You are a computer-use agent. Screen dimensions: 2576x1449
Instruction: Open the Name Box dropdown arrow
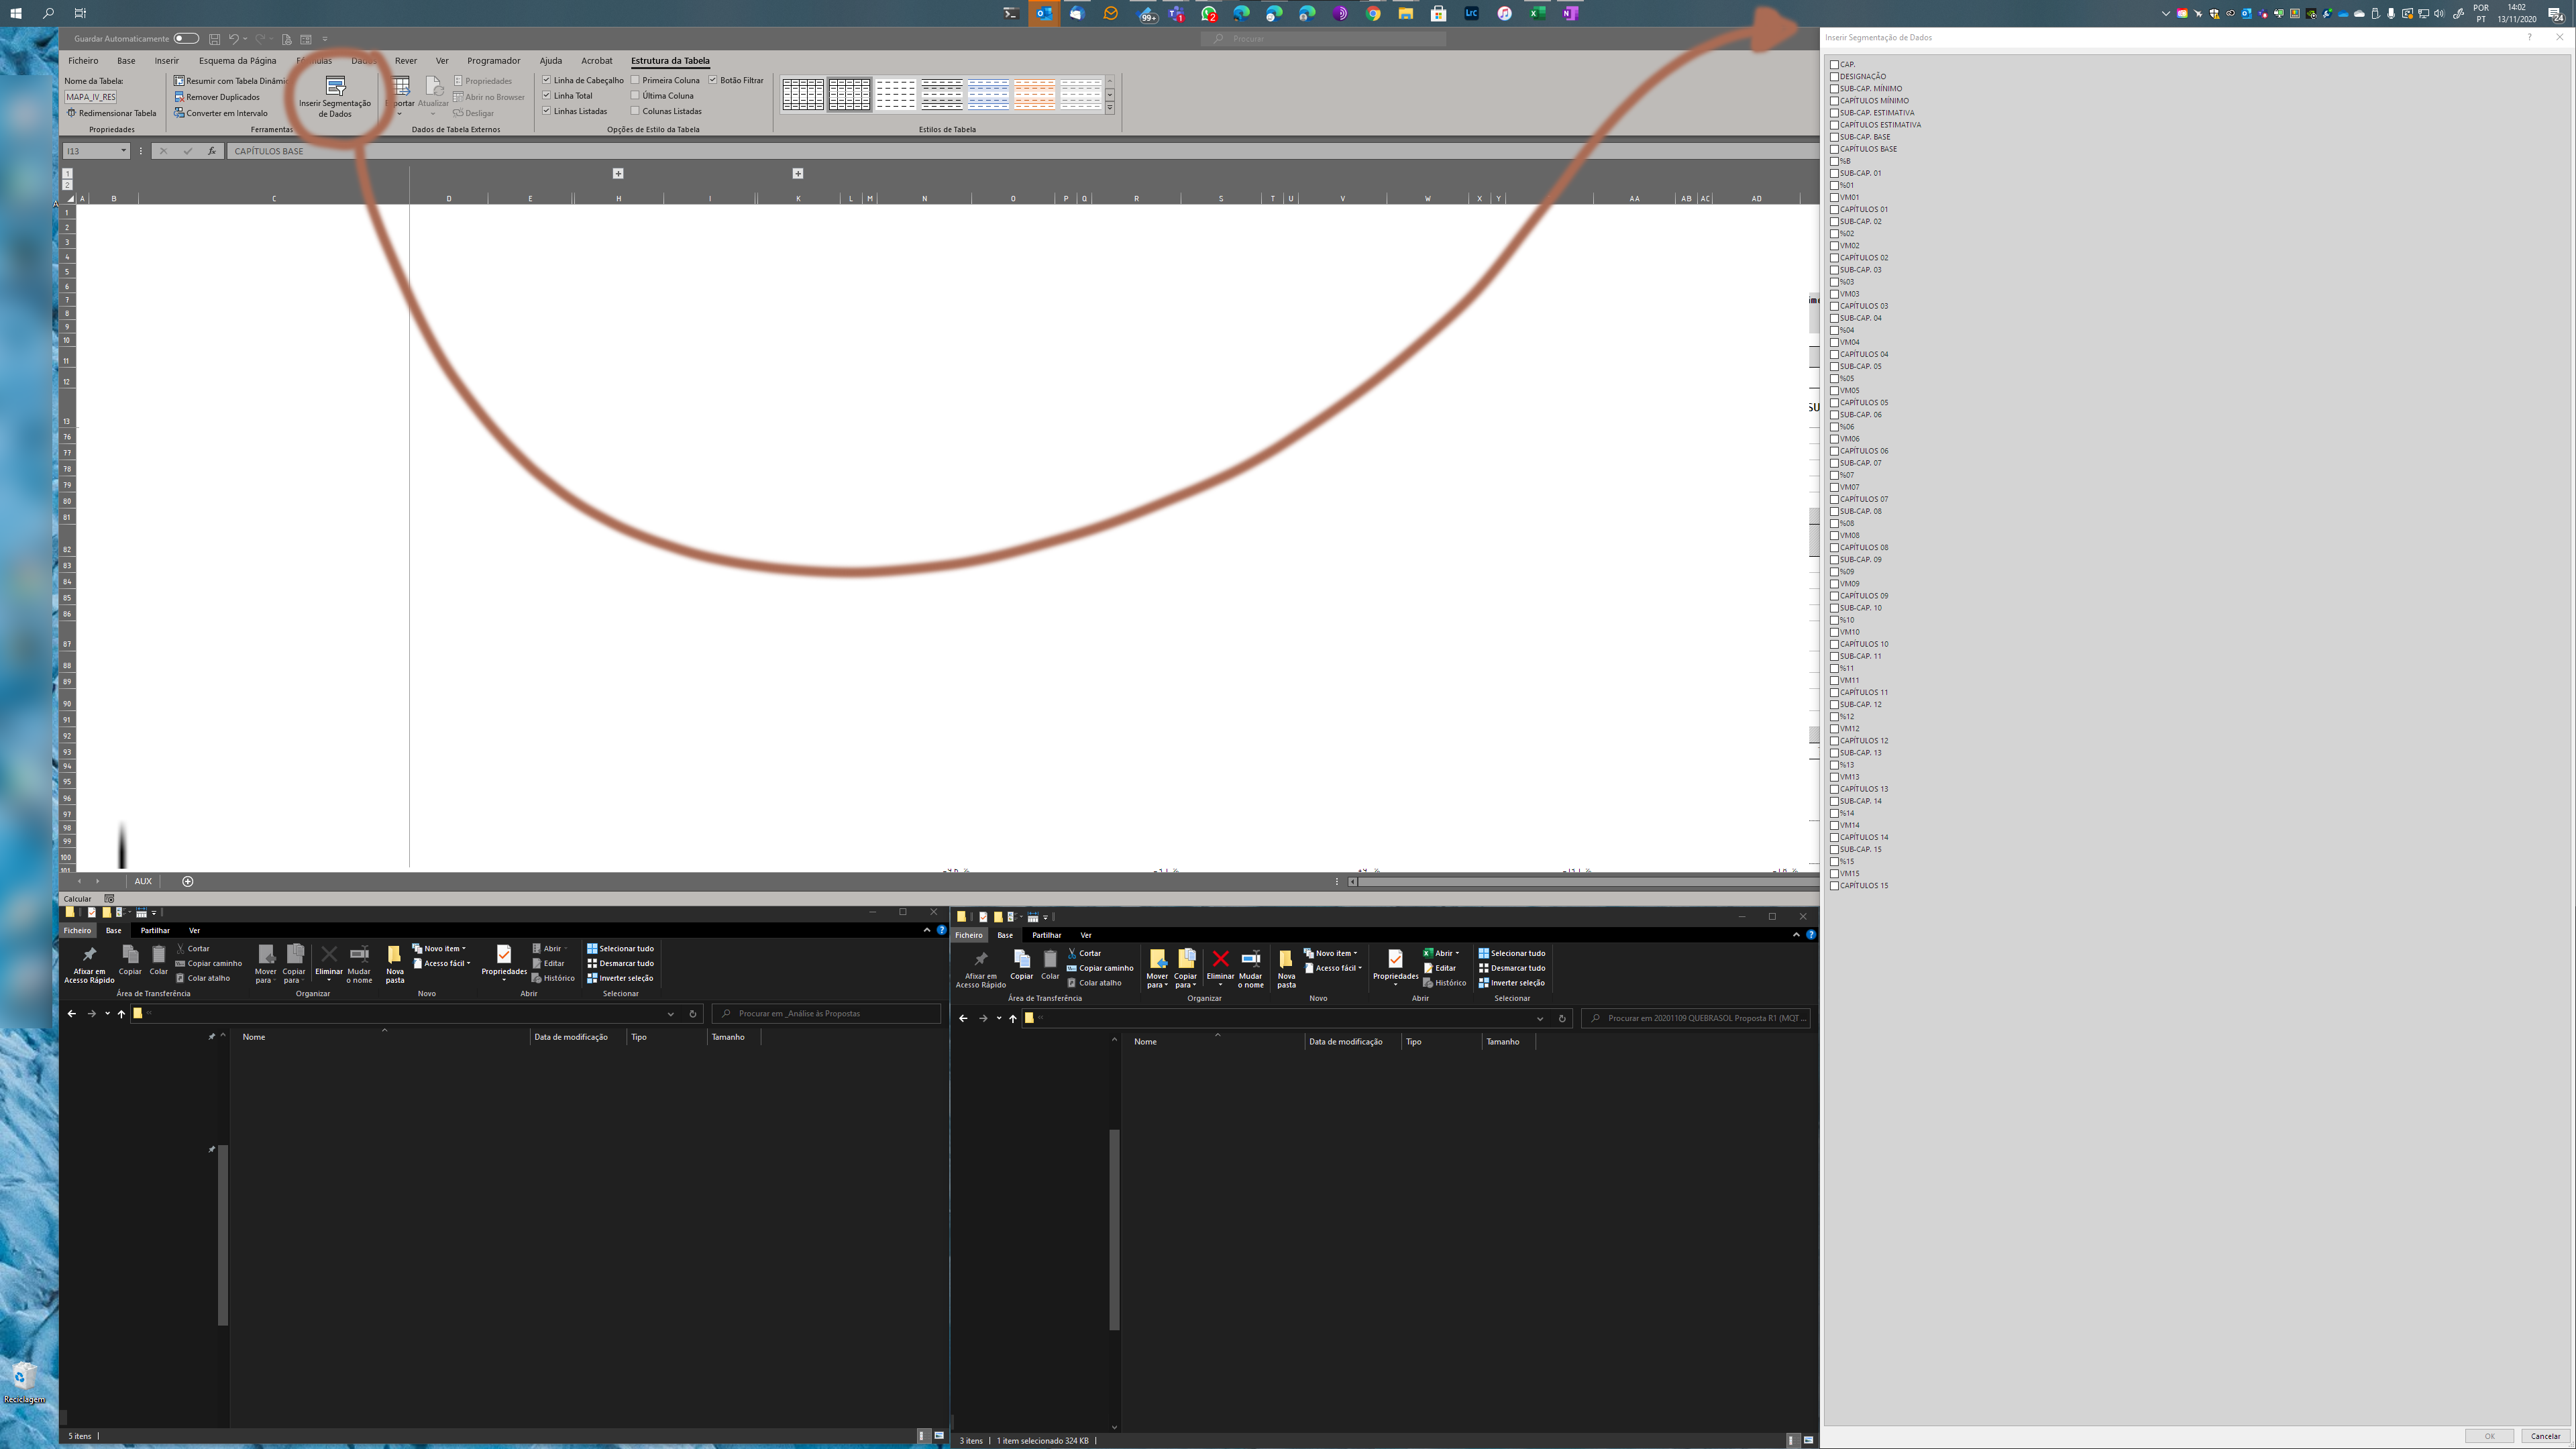coord(124,151)
